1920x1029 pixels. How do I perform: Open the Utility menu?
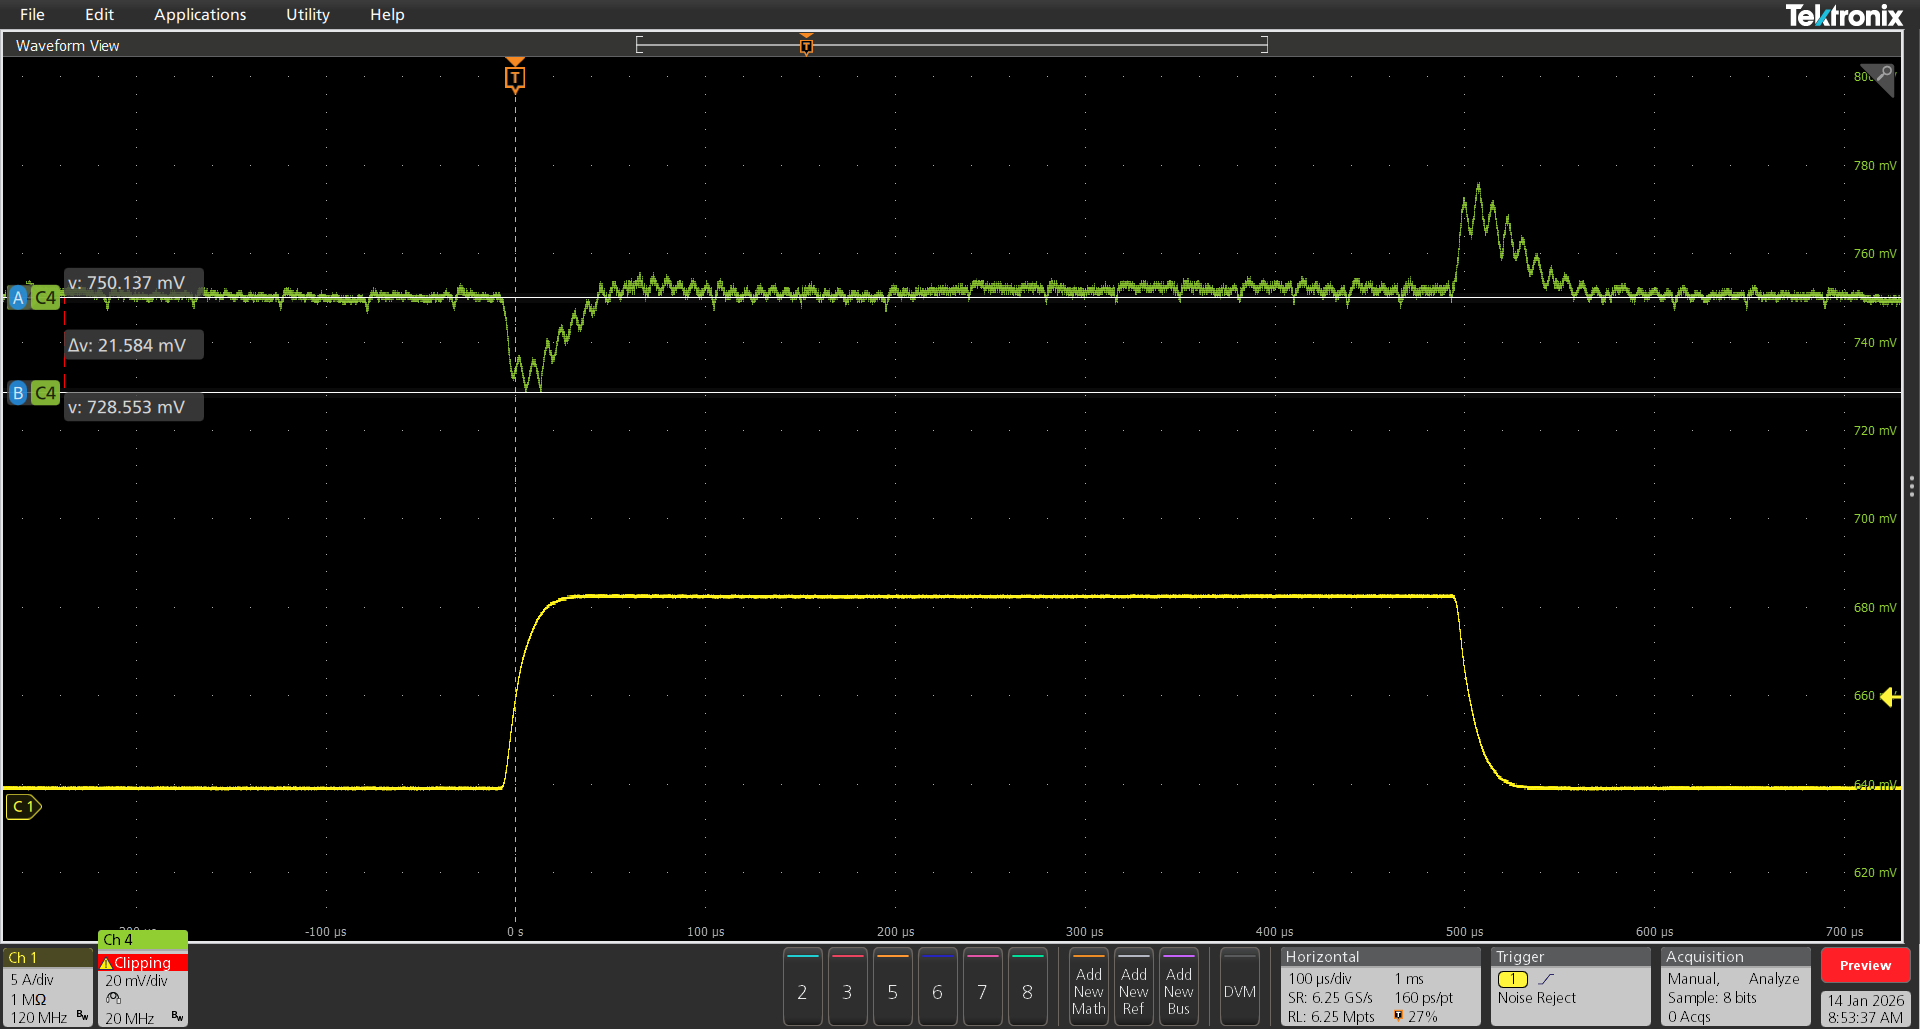coord(308,14)
